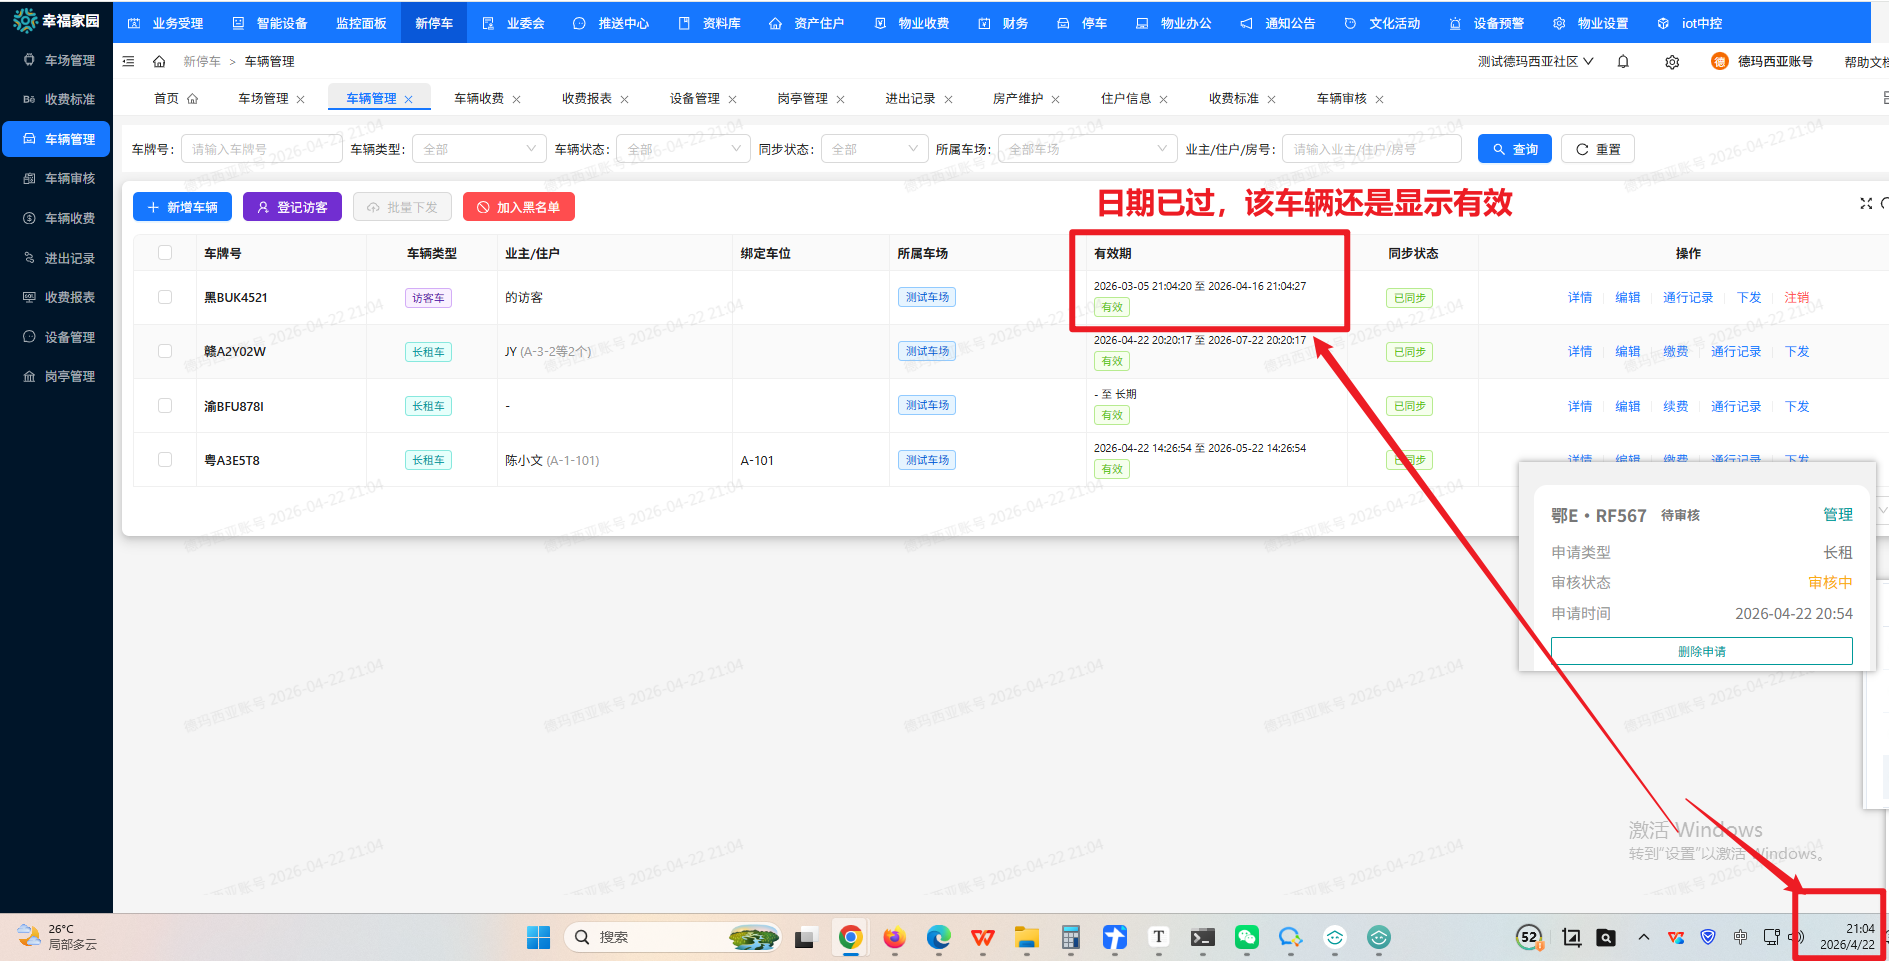Click the home breadcrumb icon
This screenshot has width=1889, height=961.
159,61
